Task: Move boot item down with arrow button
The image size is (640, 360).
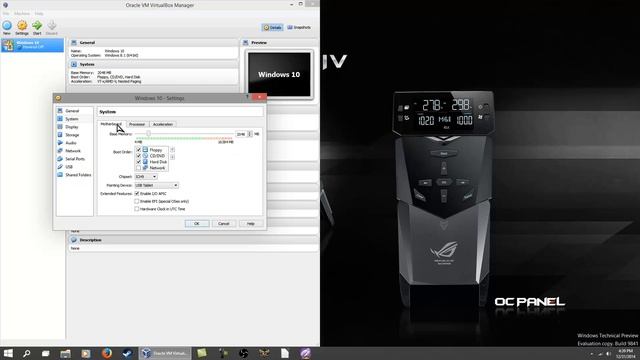Action: (172, 157)
